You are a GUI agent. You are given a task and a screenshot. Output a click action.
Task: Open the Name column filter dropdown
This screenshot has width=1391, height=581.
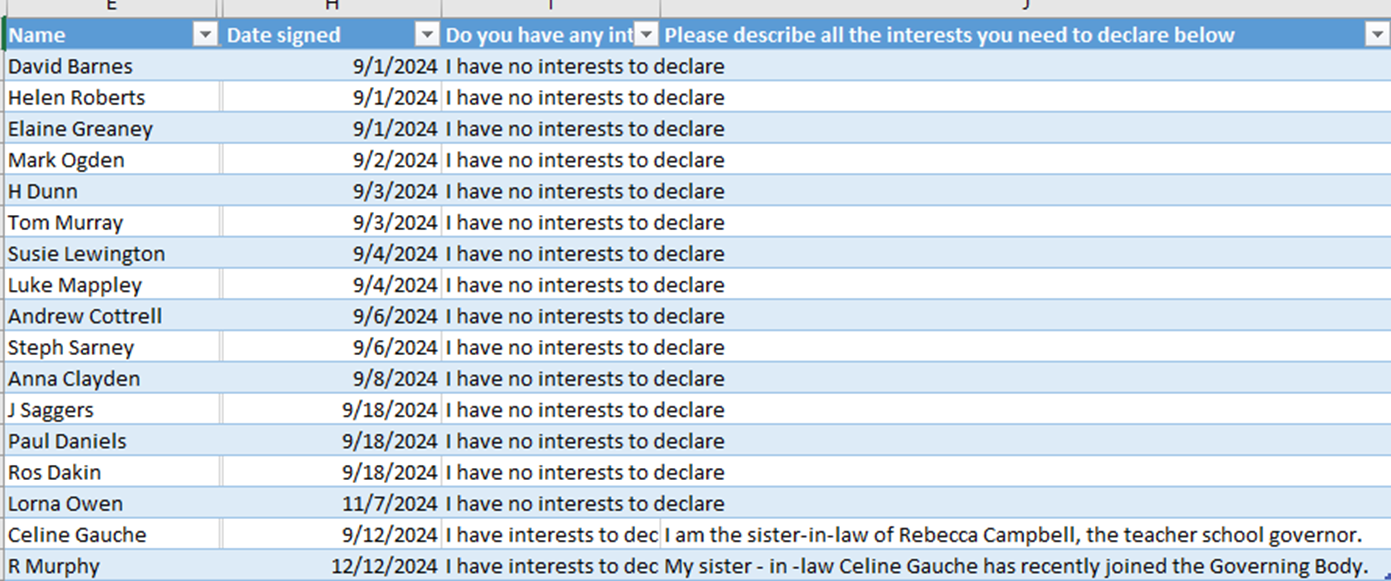click(205, 35)
